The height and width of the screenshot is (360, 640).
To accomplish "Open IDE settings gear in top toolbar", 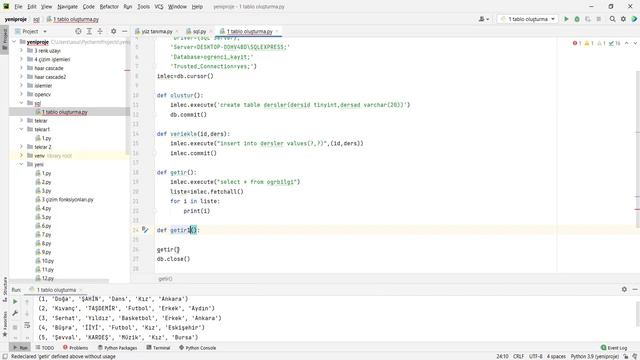I will (623, 19).
